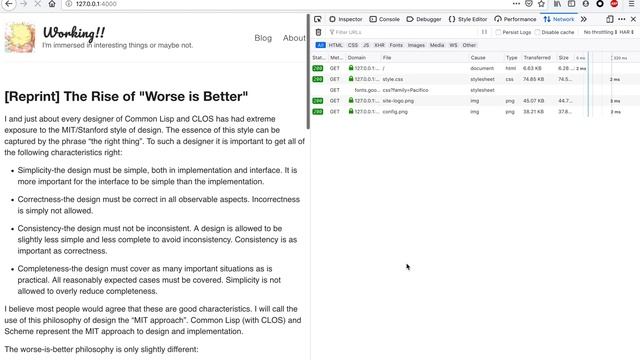Switch to the Inspector tab
This screenshot has height=360, width=640.
pos(346,19)
